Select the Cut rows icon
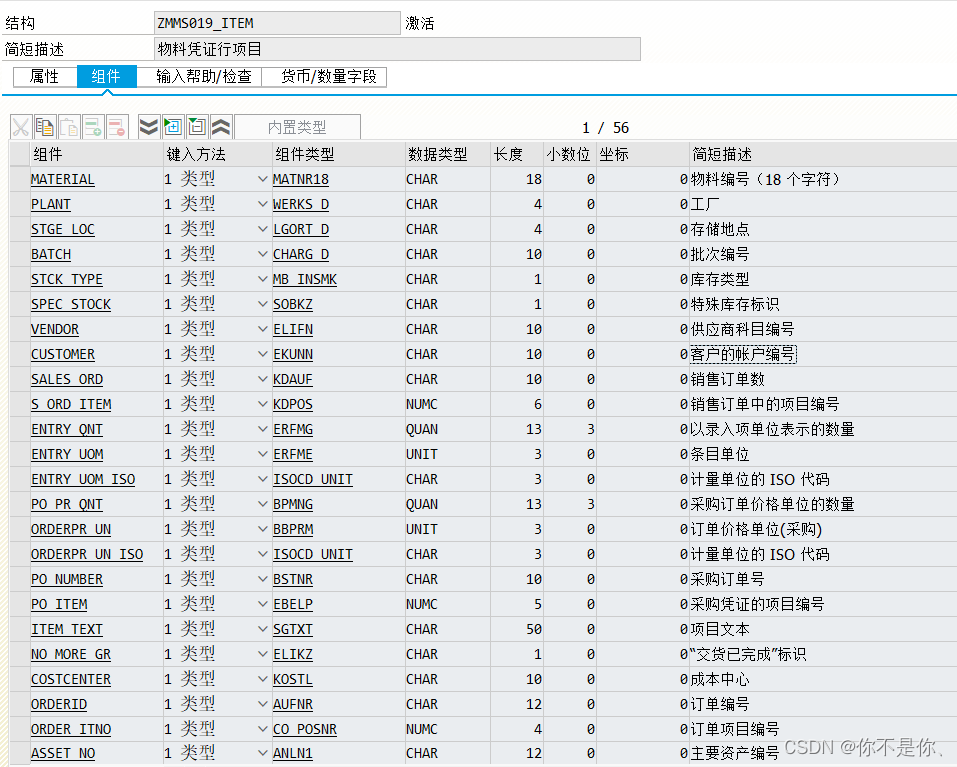The height and width of the screenshot is (767, 957). pyautogui.click(x=22, y=127)
